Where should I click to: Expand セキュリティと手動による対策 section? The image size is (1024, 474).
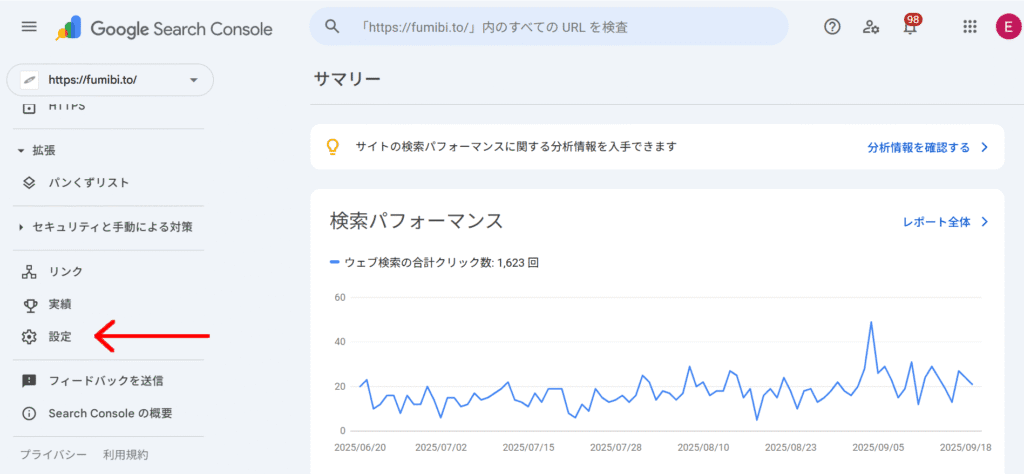pos(106,227)
